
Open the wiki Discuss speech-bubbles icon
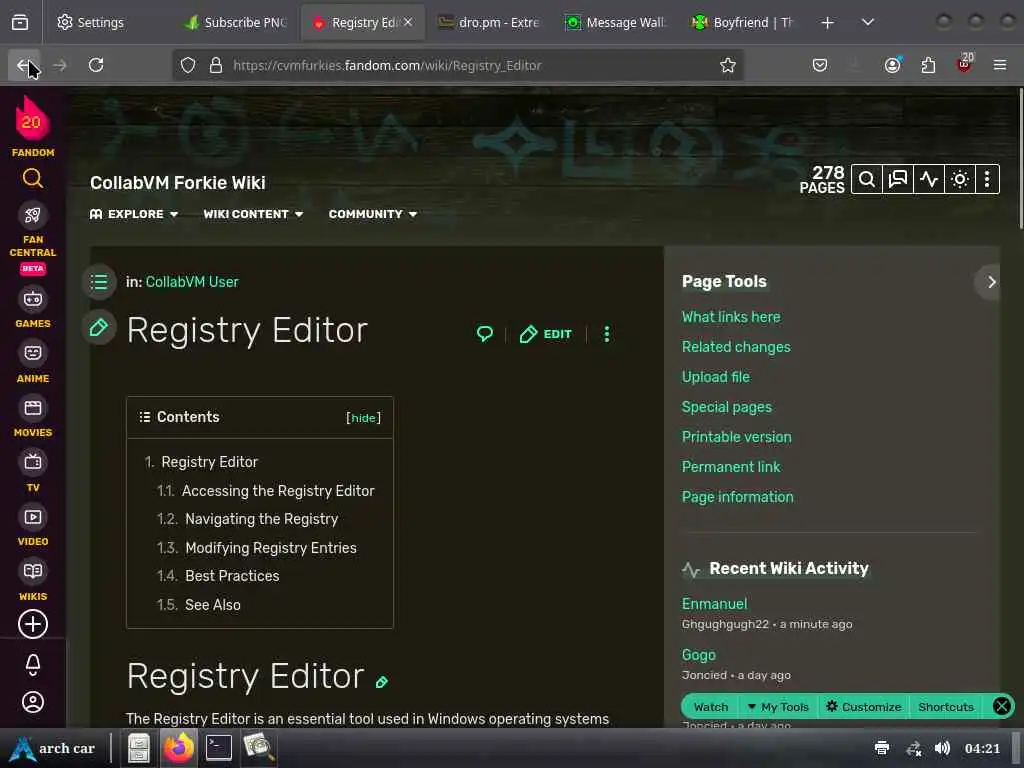898,179
